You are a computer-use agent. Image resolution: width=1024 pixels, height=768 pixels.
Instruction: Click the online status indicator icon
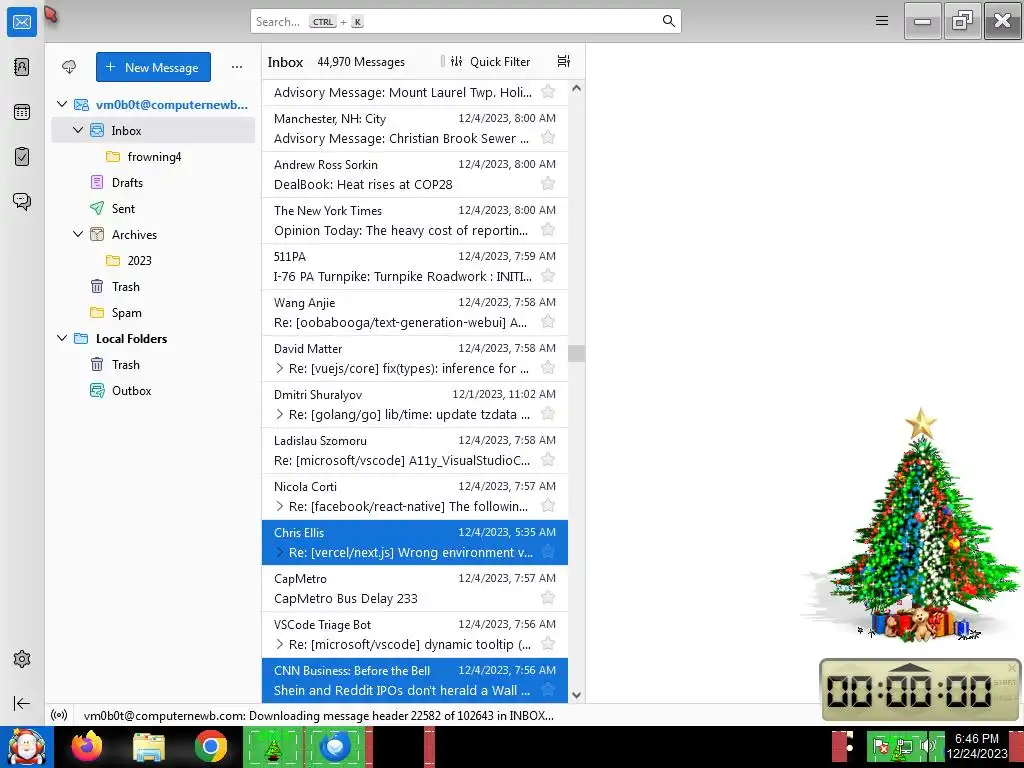point(59,715)
